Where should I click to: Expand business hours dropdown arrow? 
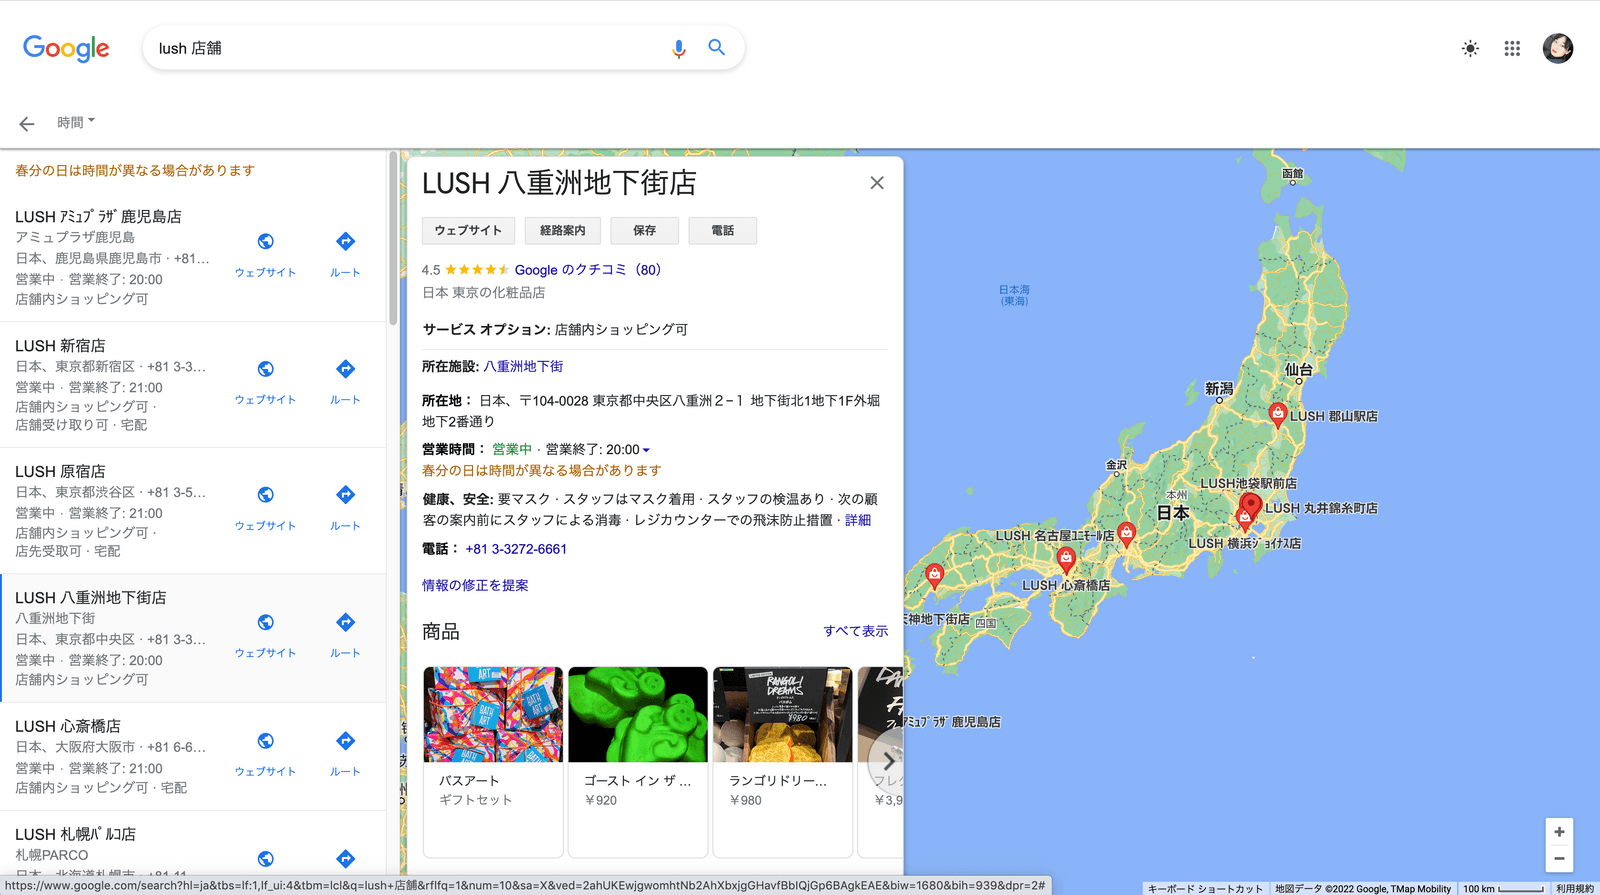pos(646,450)
